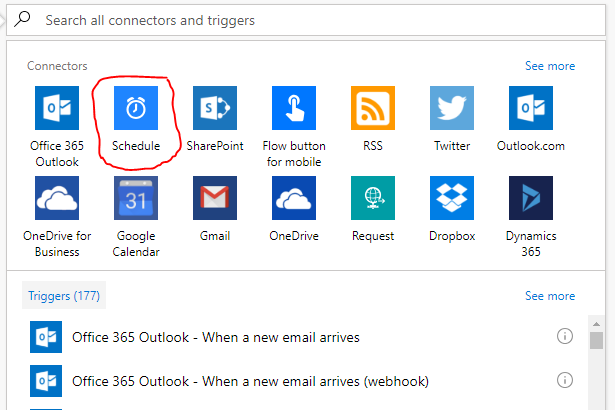This screenshot has width=615, height=410.
Task: Click the Outlook icon beside the webhook trigger
Action: (46, 381)
